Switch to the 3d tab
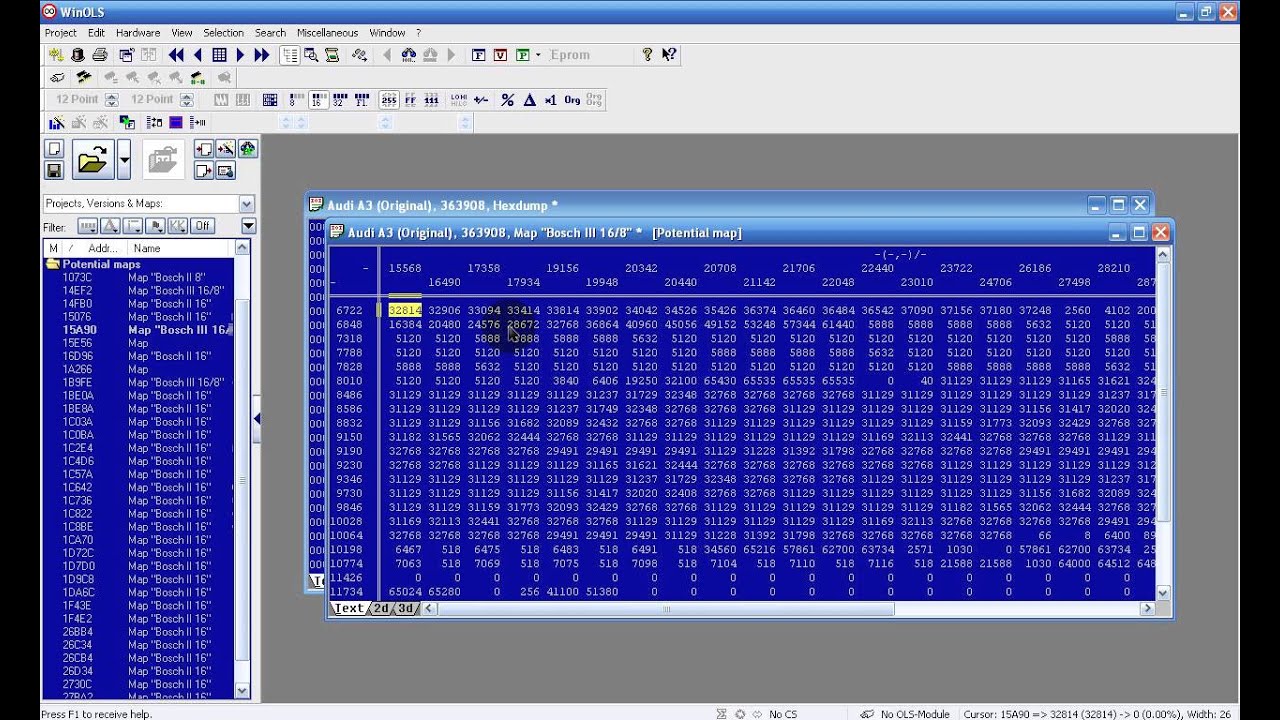Screen dimensions: 1280x720 click(x=404, y=608)
